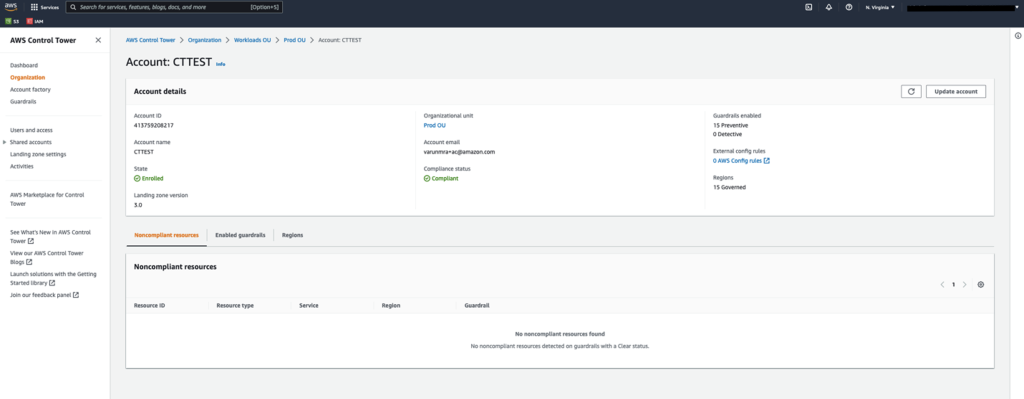1024x399 pixels.
Task: Click the 15 Preventive guardrails text
Action: 731,125
